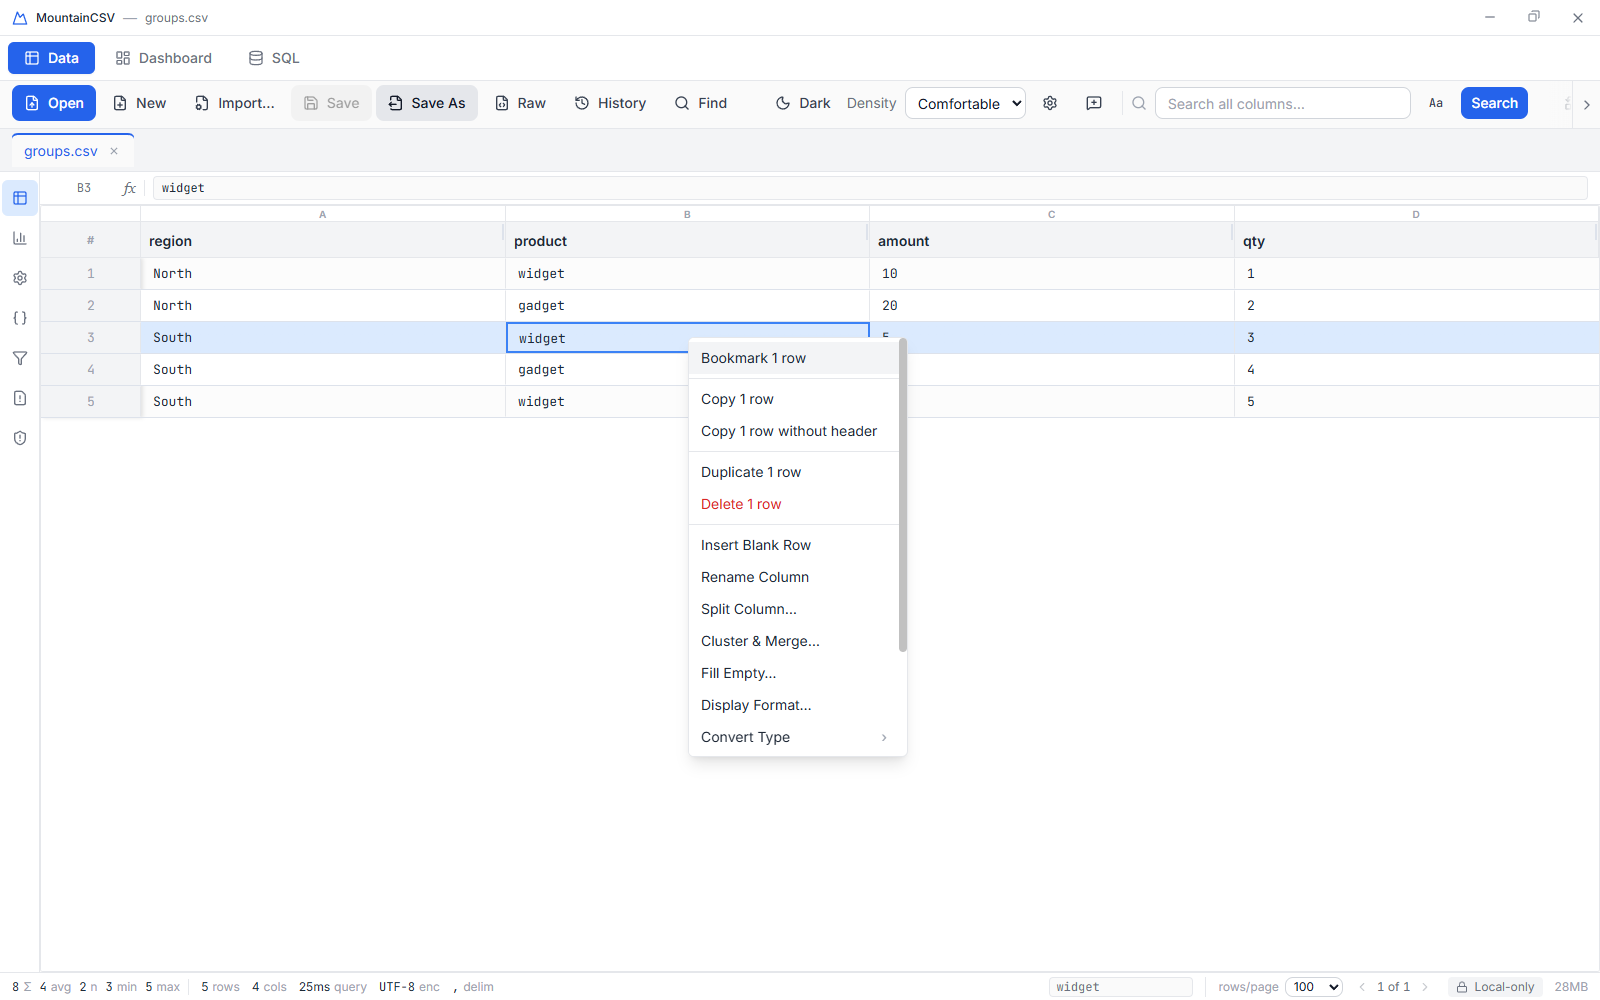Choose Delete 1 row

[x=794, y=504]
